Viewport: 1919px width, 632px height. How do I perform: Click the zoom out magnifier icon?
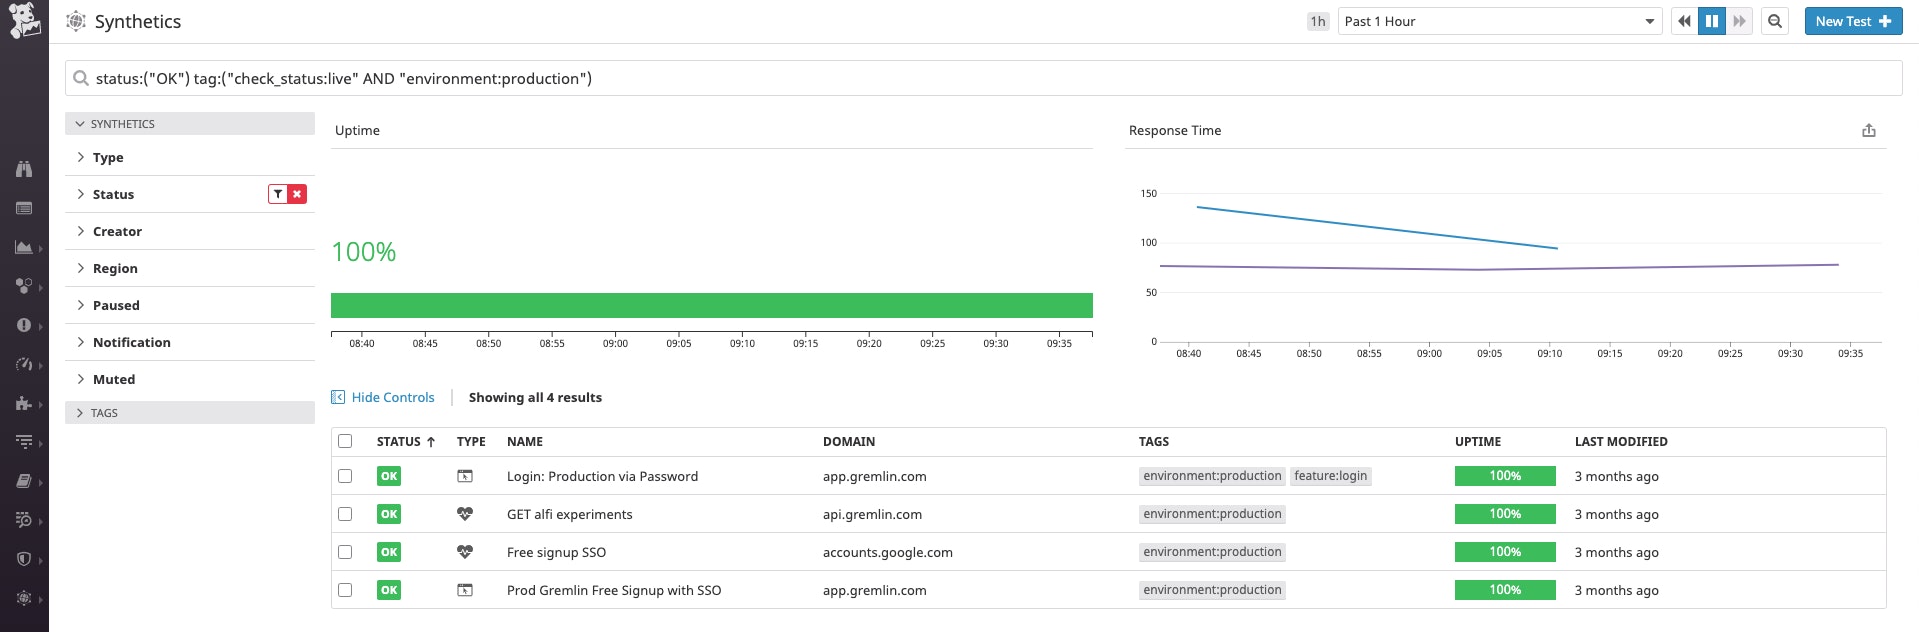1775,21
